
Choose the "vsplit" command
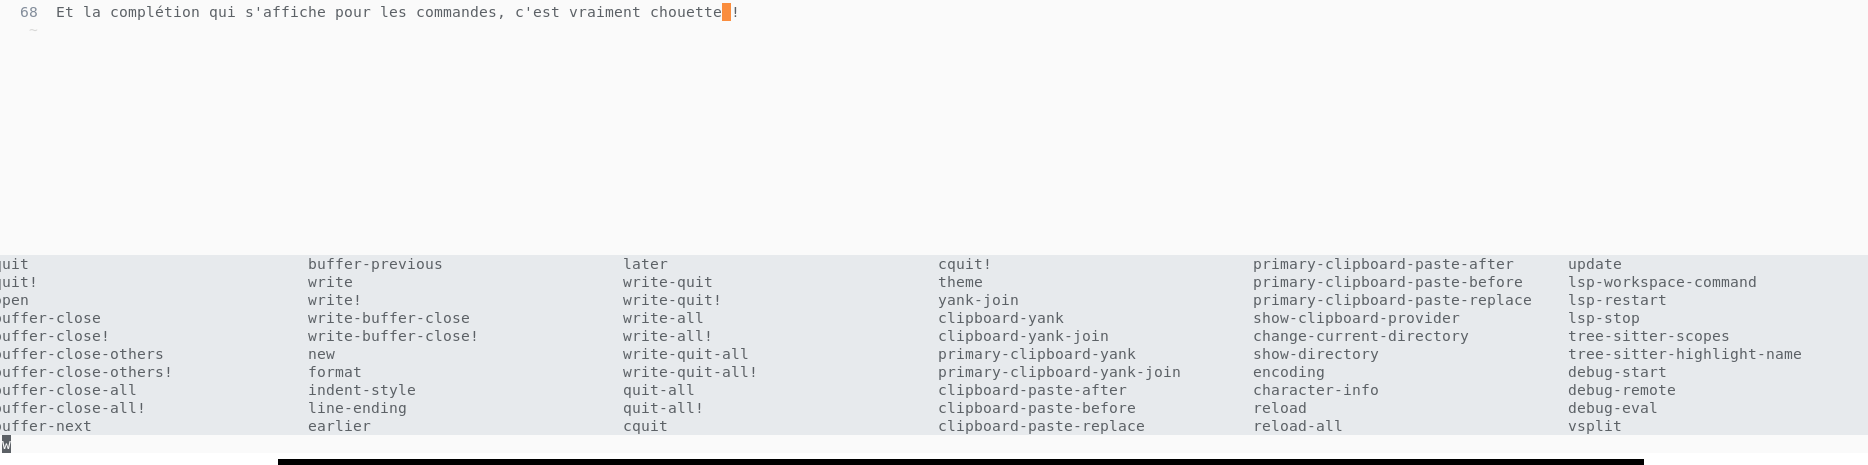point(1595,426)
